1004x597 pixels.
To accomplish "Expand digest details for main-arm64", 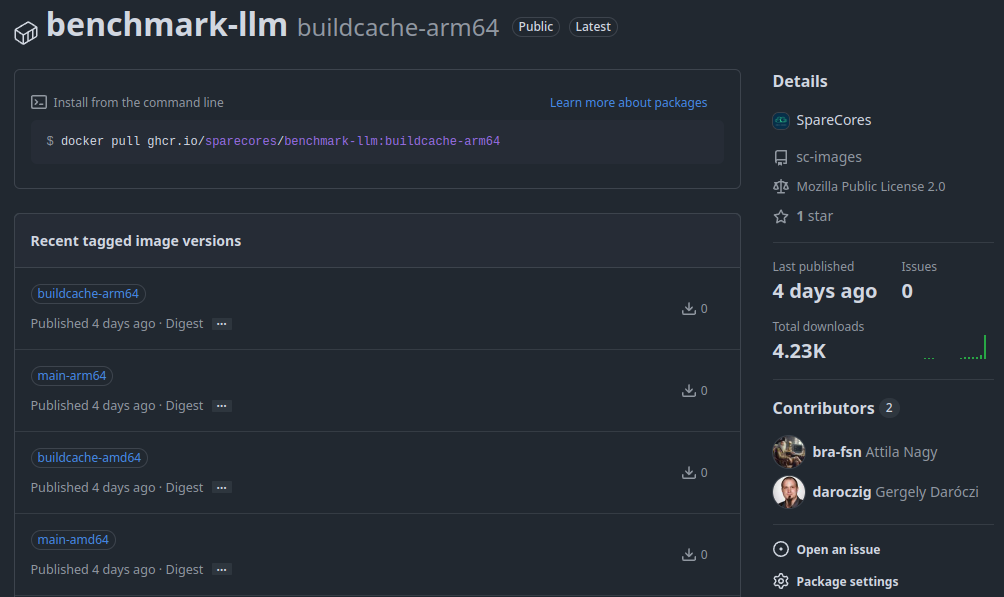I will point(222,406).
